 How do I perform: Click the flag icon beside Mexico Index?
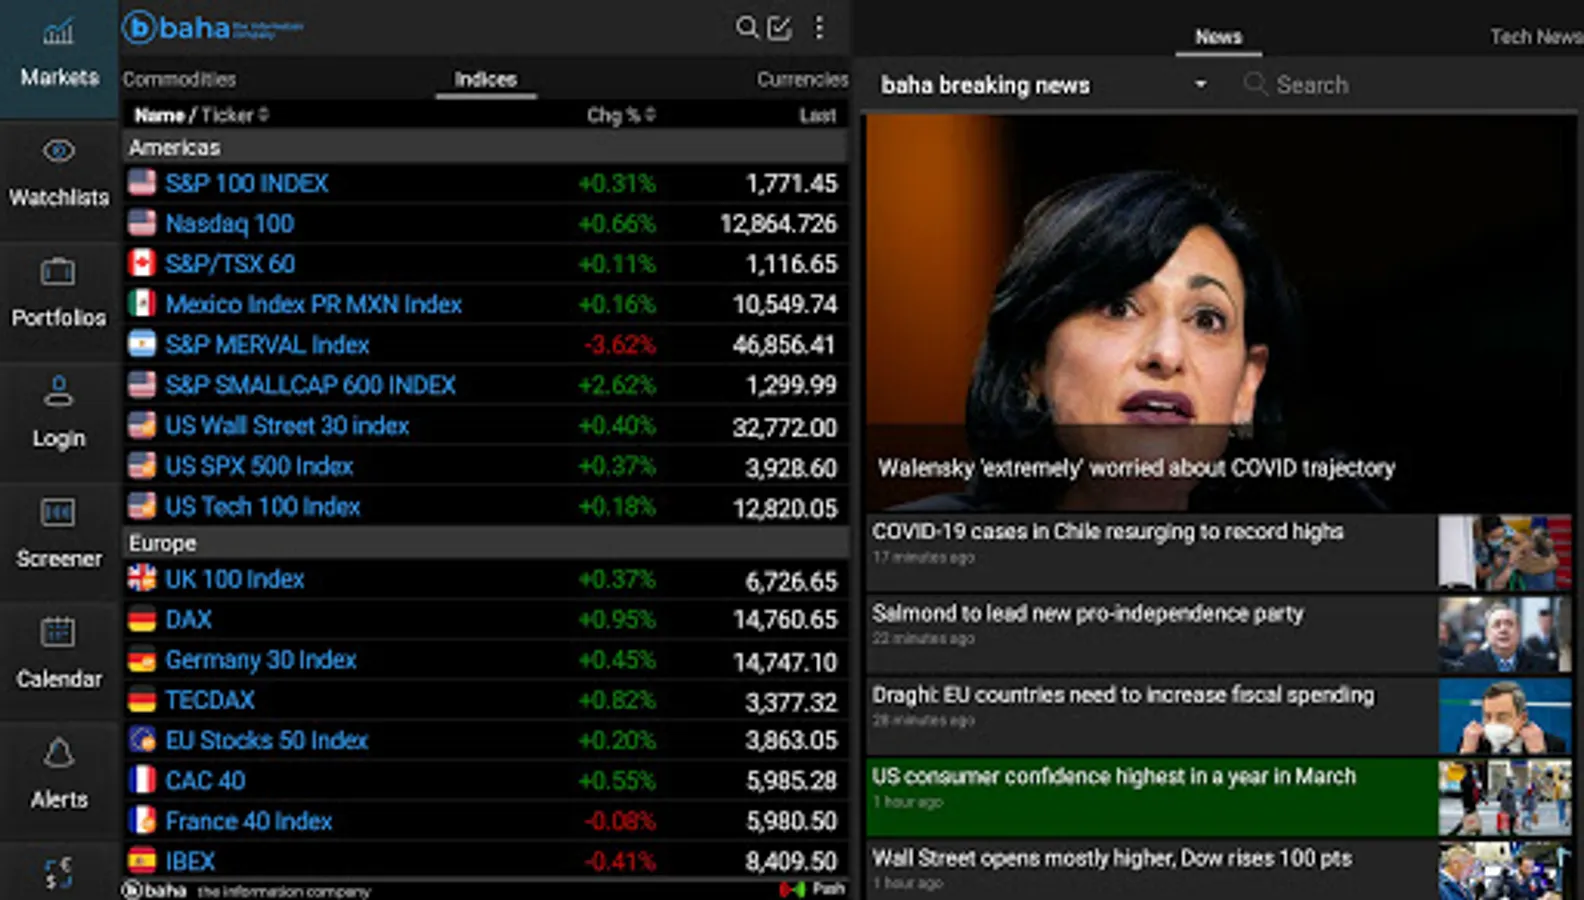tap(142, 303)
